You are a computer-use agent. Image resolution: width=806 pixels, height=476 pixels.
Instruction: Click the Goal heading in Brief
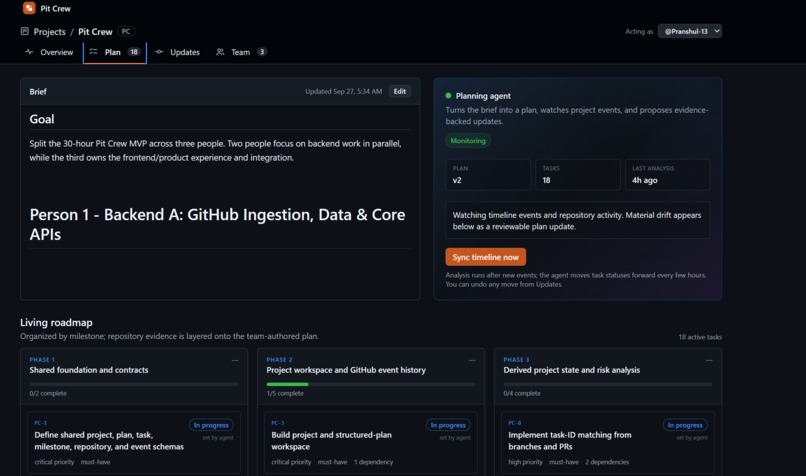coord(42,119)
